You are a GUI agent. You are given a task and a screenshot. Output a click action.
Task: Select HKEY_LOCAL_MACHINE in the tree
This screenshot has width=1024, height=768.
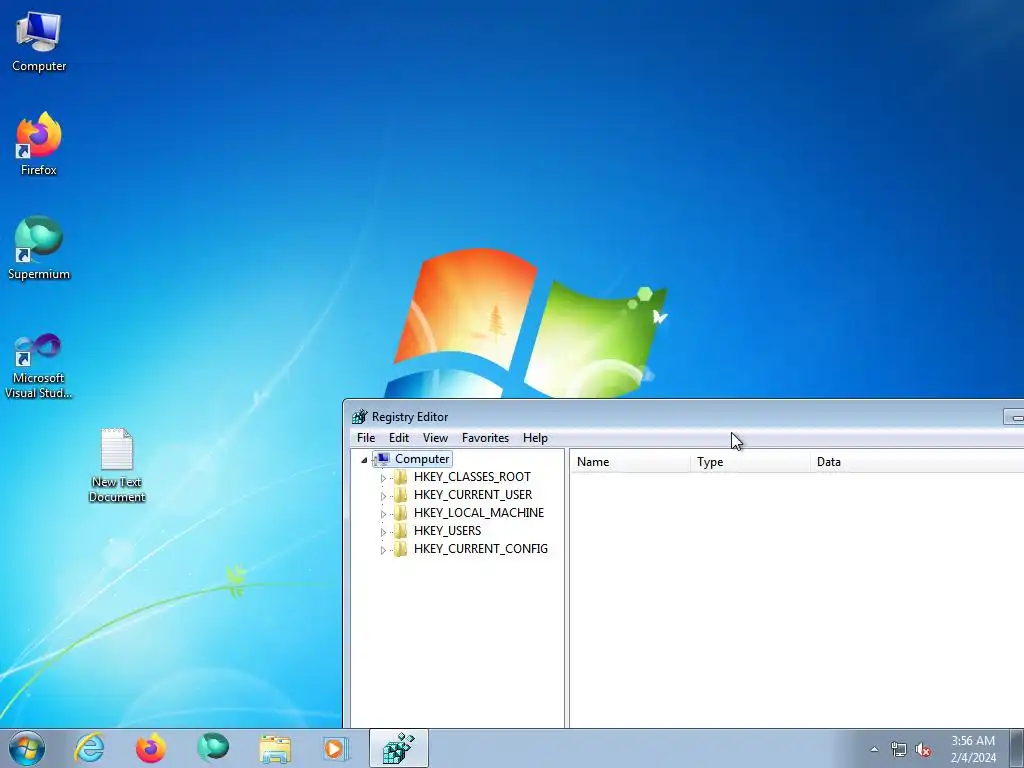(479, 513)
